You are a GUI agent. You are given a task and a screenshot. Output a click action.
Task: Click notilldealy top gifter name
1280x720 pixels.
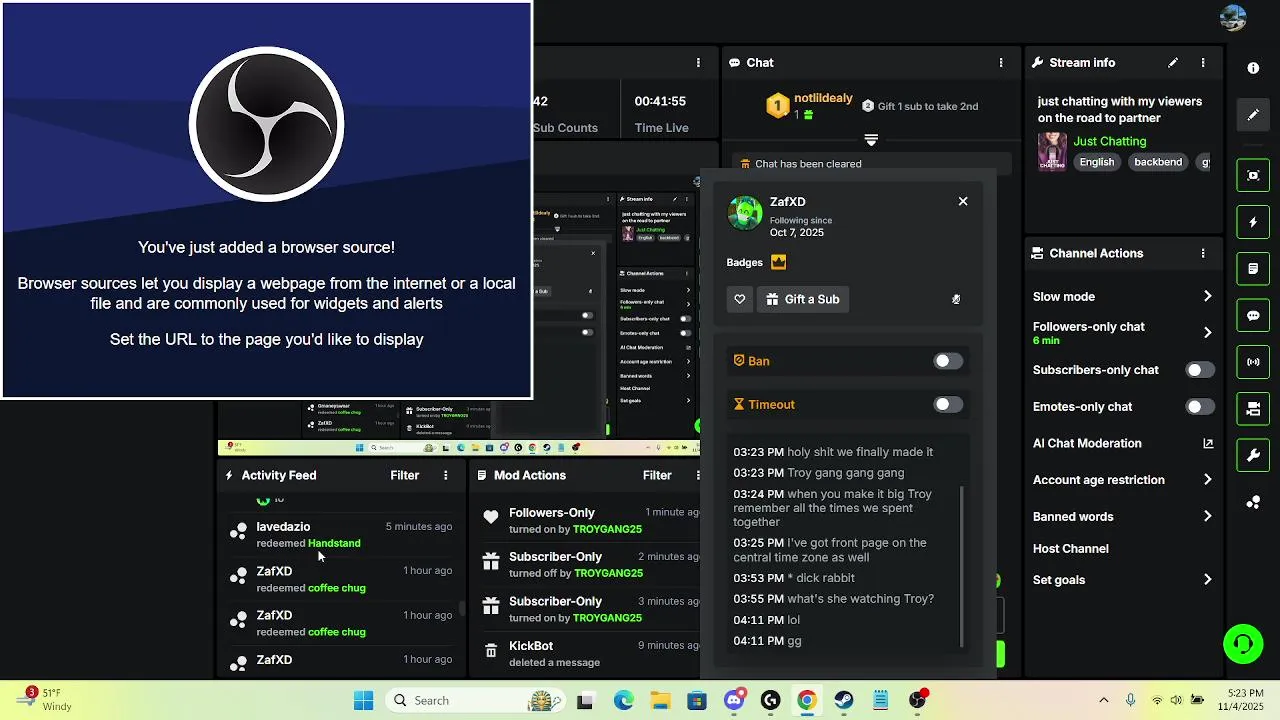tap(823, 98)
